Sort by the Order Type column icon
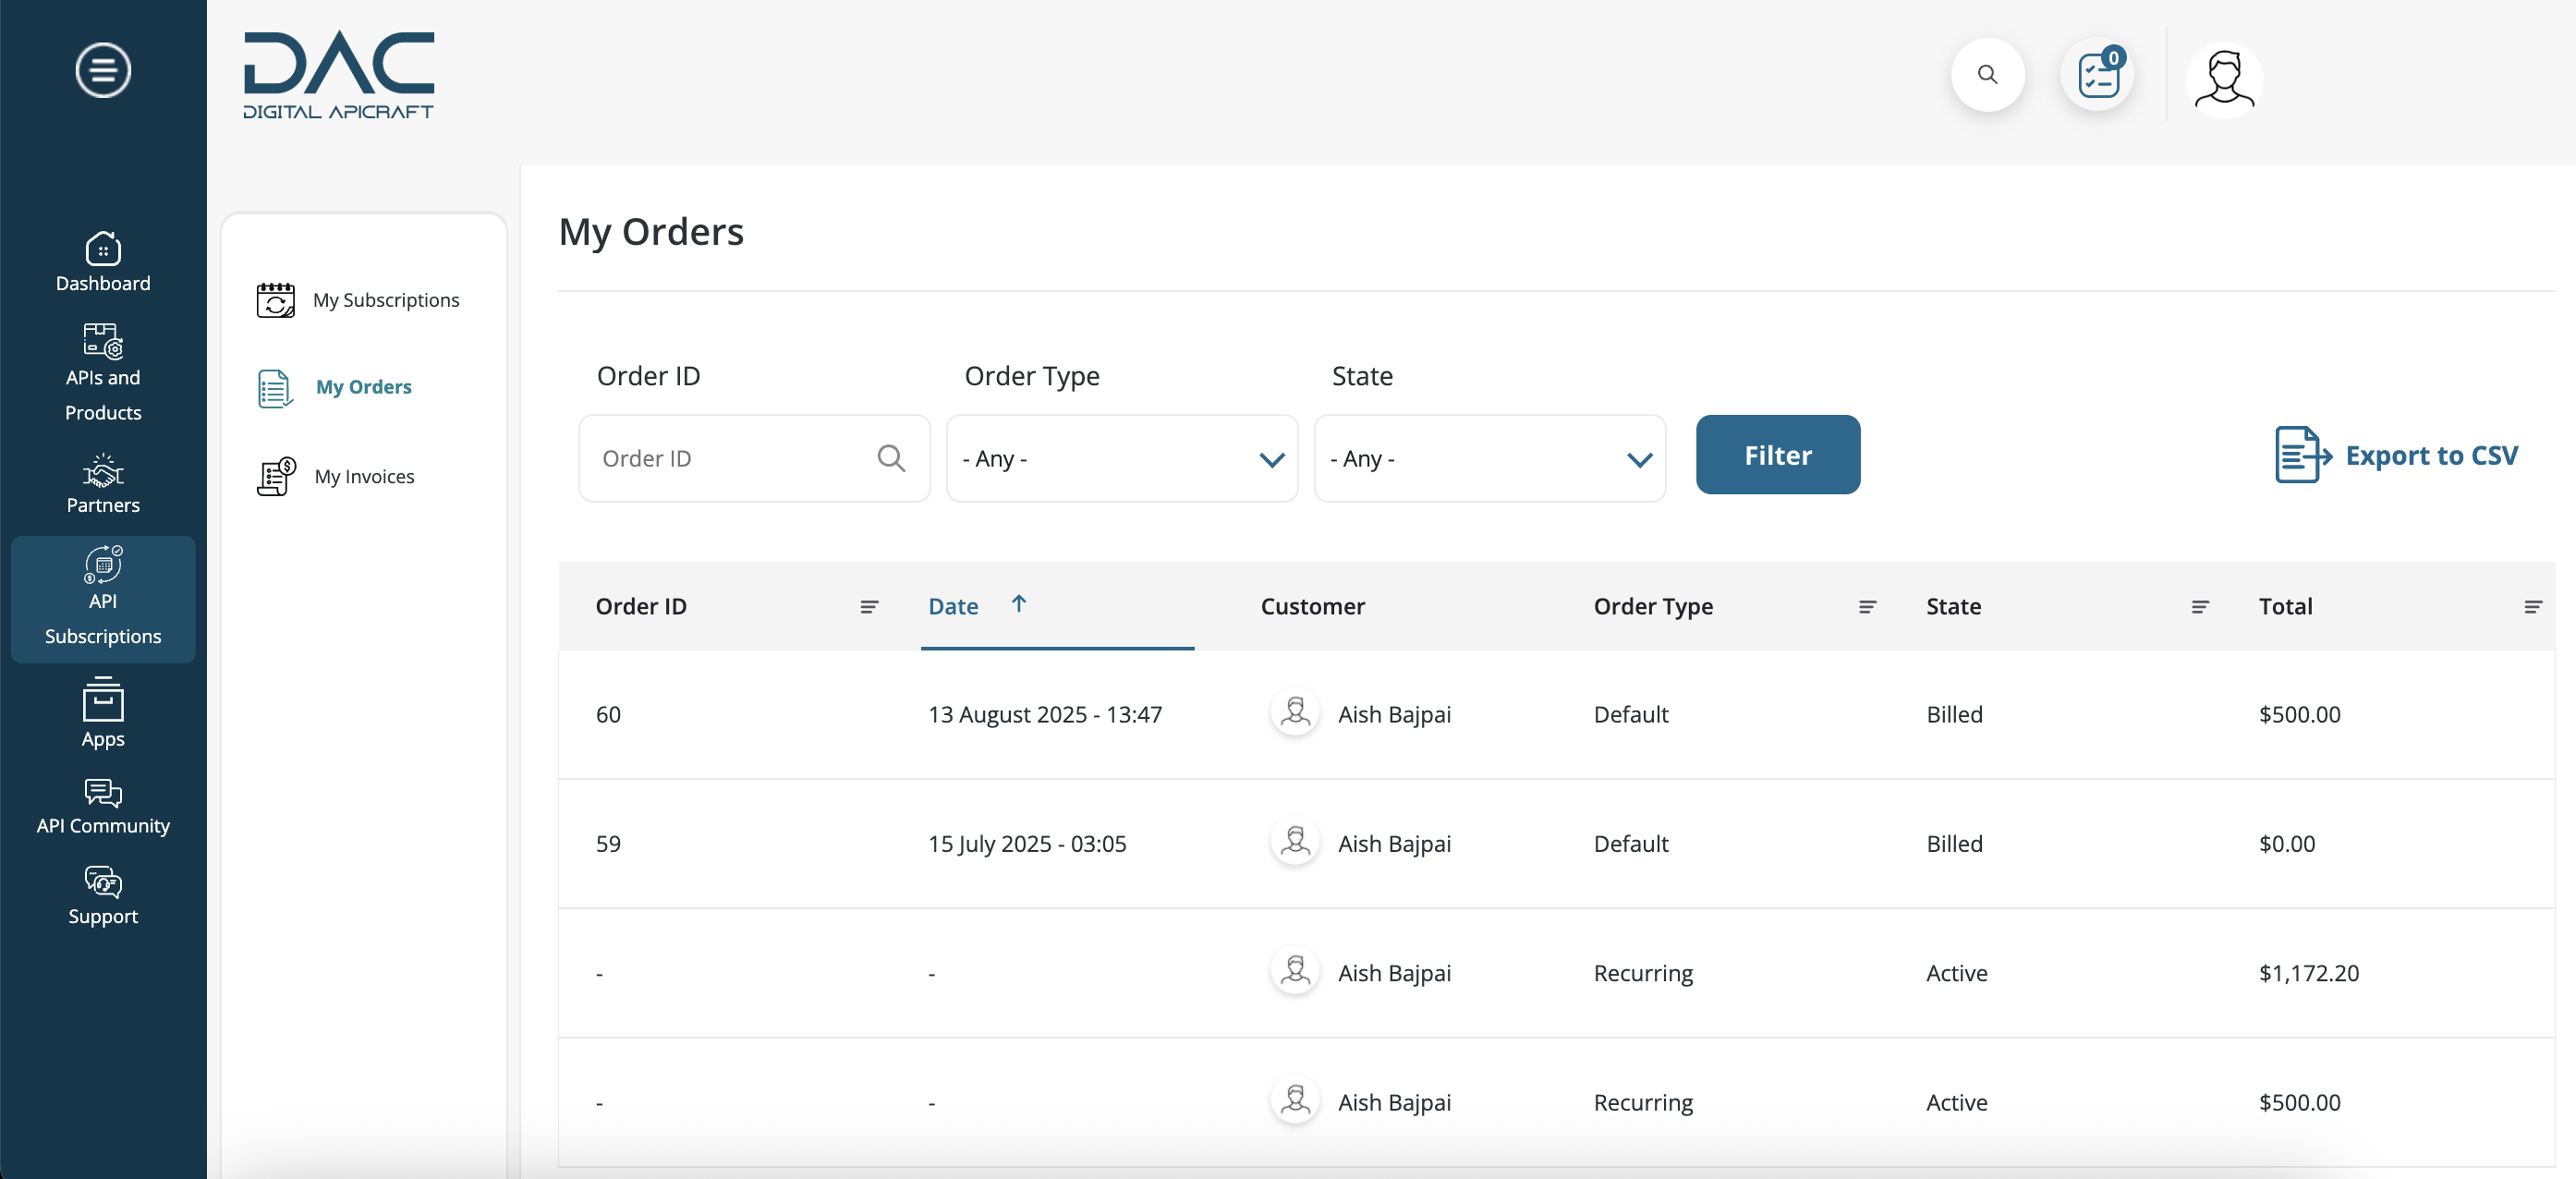Viewport: 2576px width, 1179px height. [1867, 607]
